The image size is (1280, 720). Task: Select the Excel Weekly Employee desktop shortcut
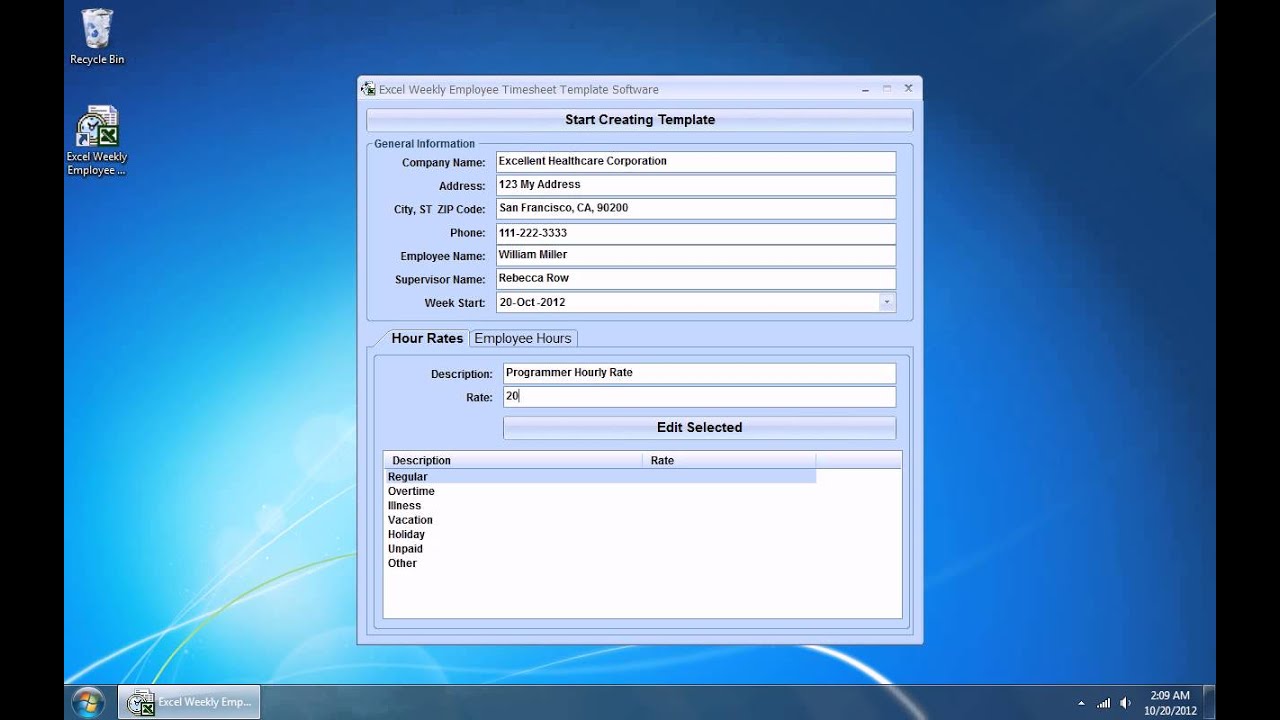(97, 141)
